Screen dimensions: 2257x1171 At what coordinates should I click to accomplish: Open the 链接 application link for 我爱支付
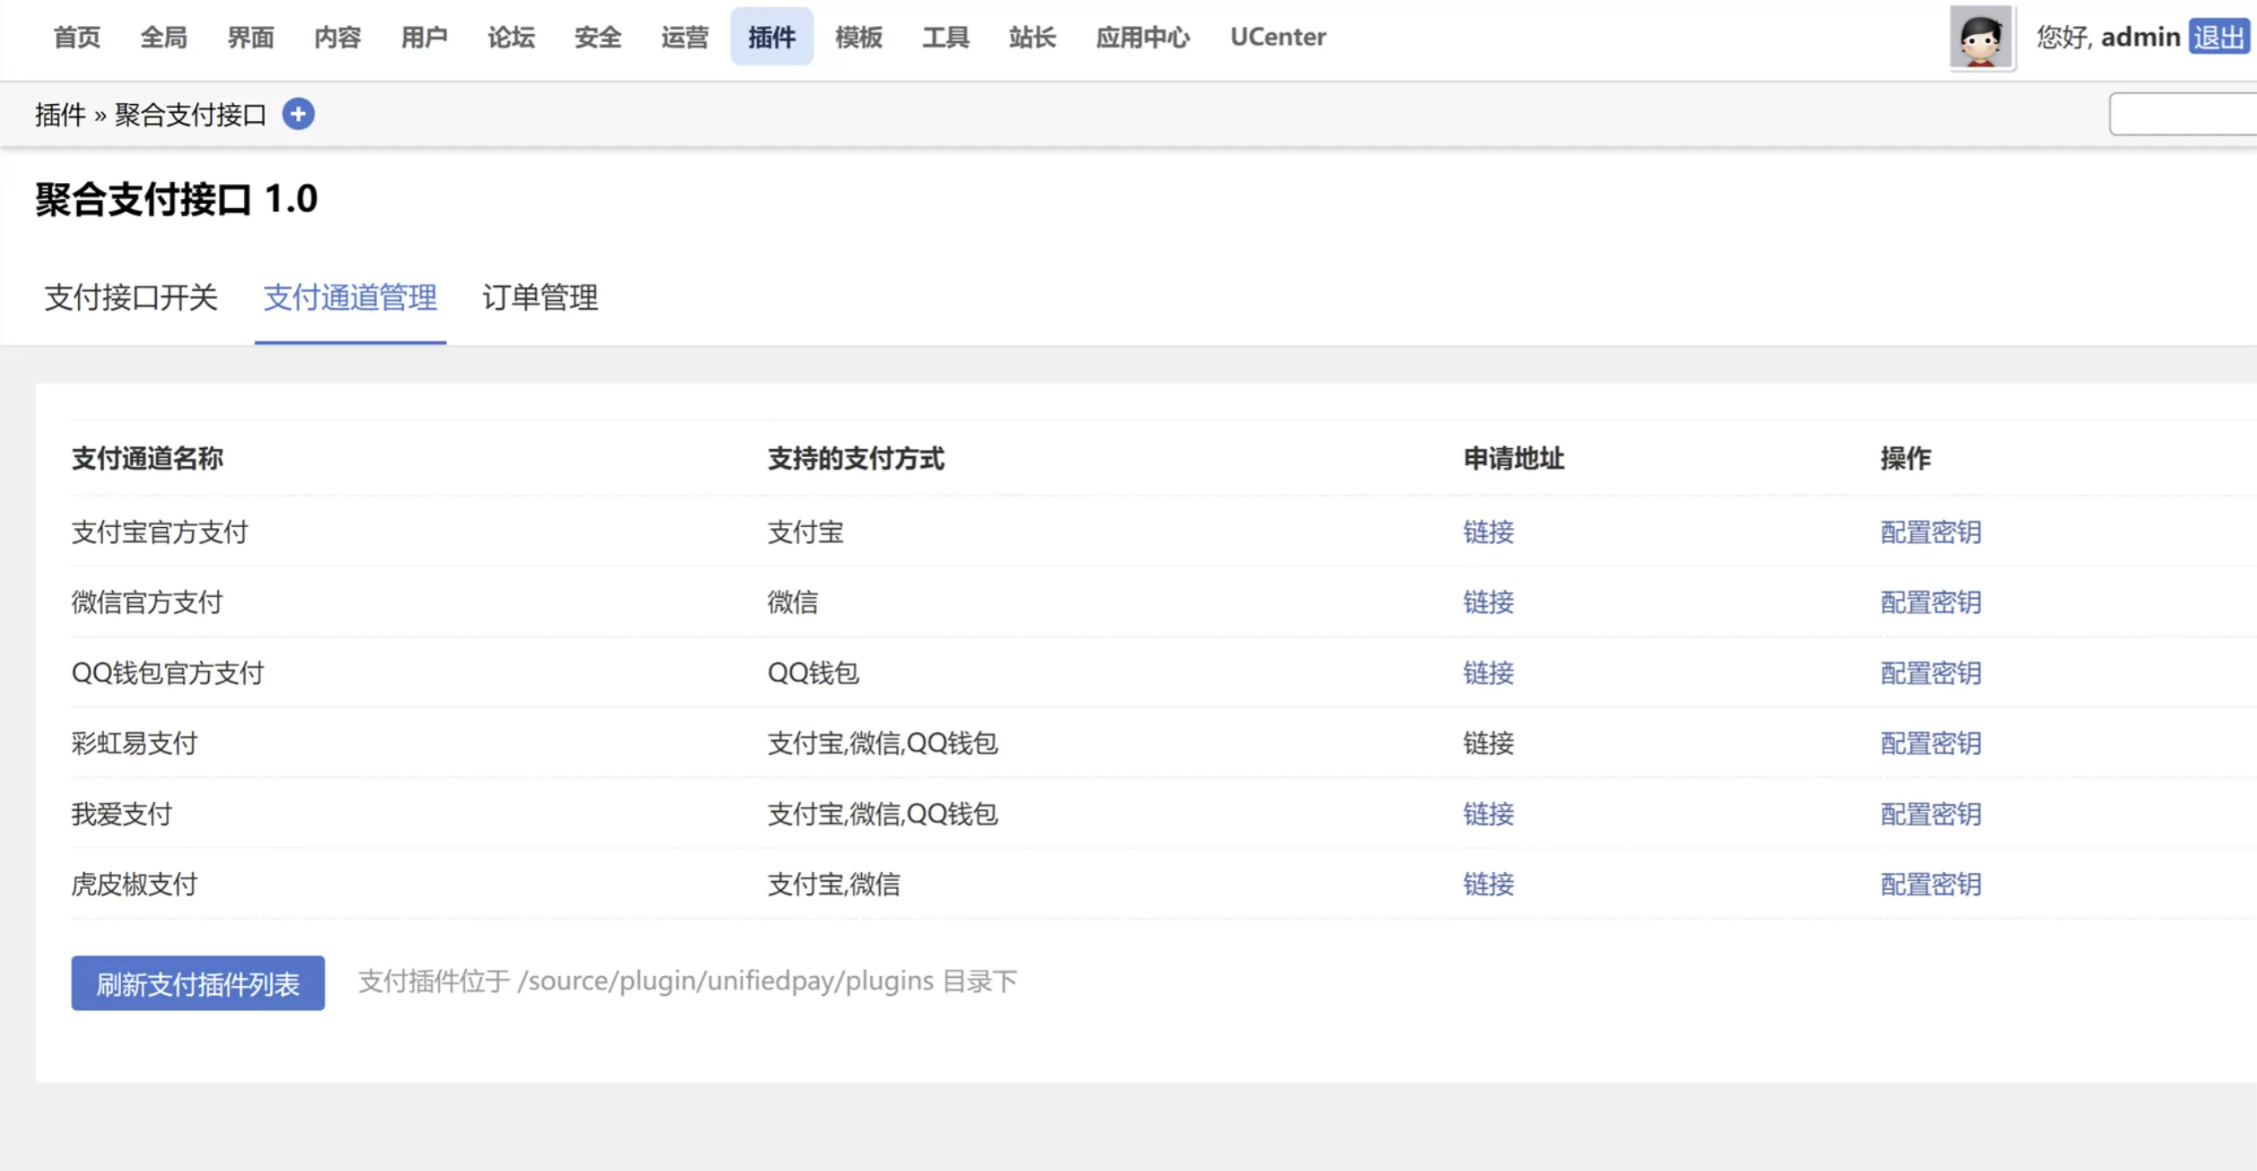tap(1488, 814)
